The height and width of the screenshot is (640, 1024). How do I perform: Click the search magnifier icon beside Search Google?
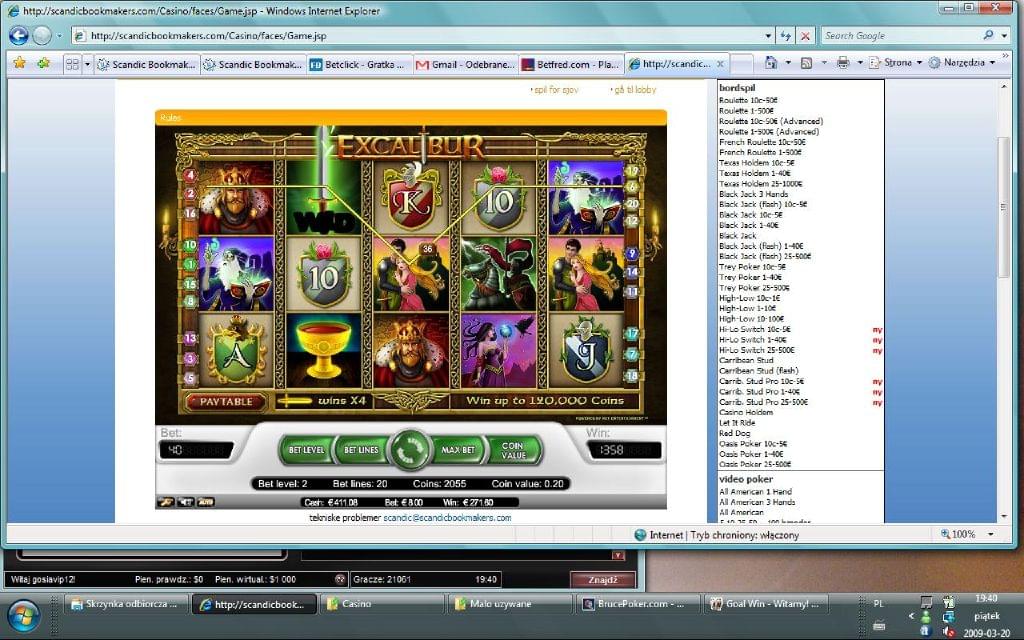[x=989, y=35]
